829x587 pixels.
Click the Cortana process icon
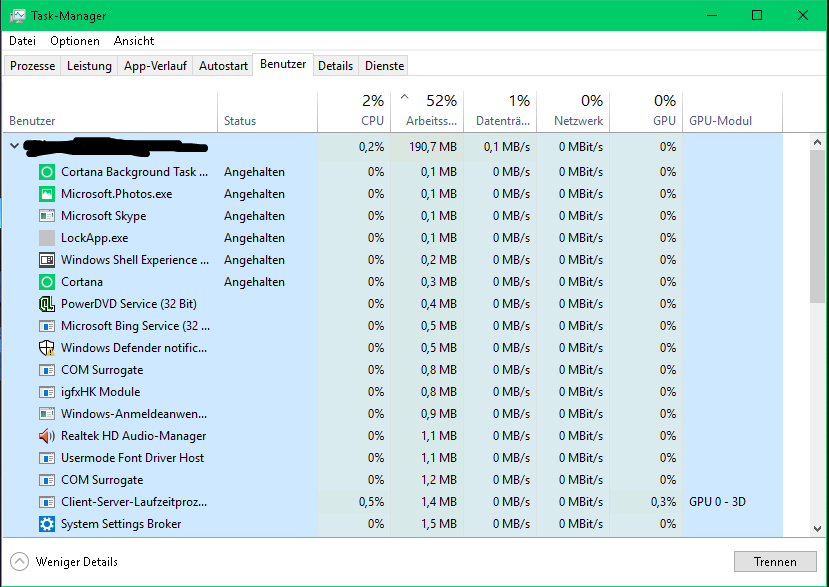pos(47,282)
